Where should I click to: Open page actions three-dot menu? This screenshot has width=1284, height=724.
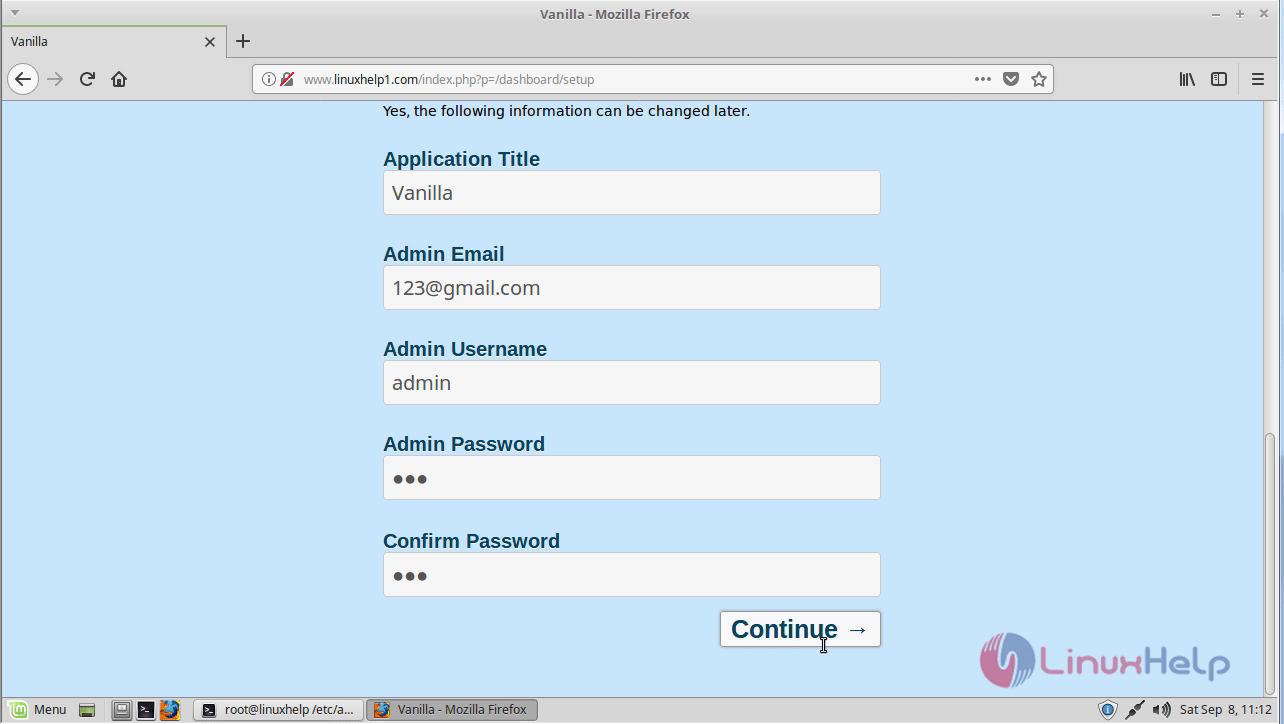tap(983, 79)
